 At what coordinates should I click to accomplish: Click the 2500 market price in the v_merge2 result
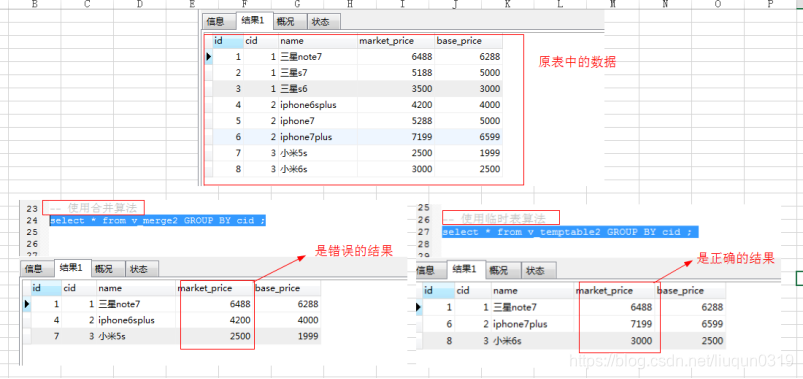tap(216, 336)
